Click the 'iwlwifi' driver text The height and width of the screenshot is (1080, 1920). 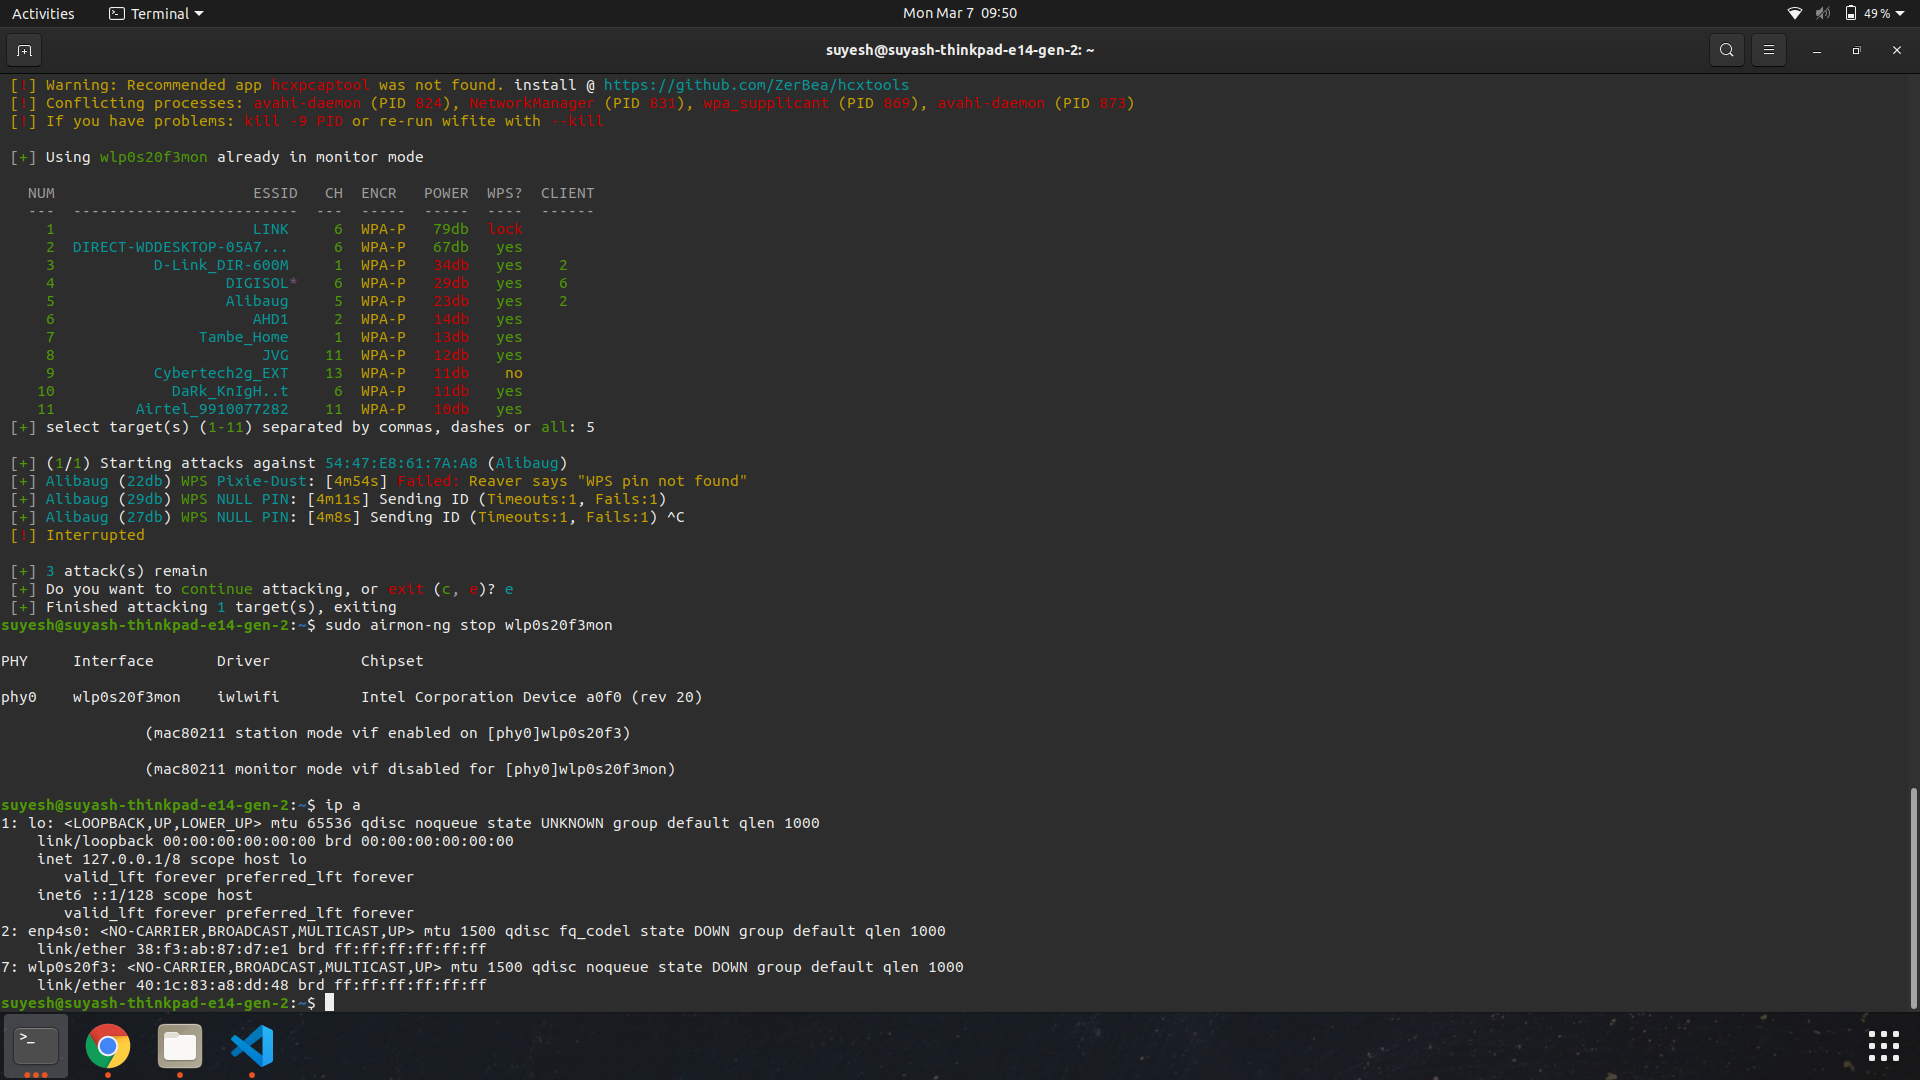[248, 697]
